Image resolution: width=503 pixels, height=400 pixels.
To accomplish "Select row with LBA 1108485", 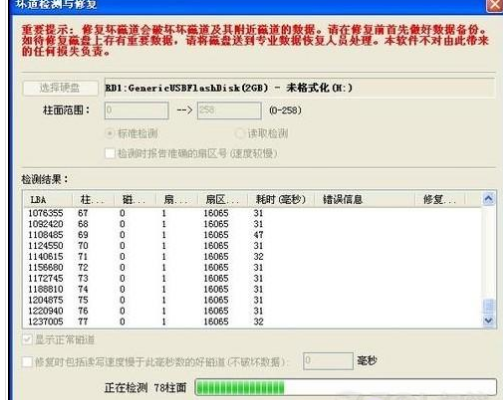I will pyautogui.click(x=252, y=235).
